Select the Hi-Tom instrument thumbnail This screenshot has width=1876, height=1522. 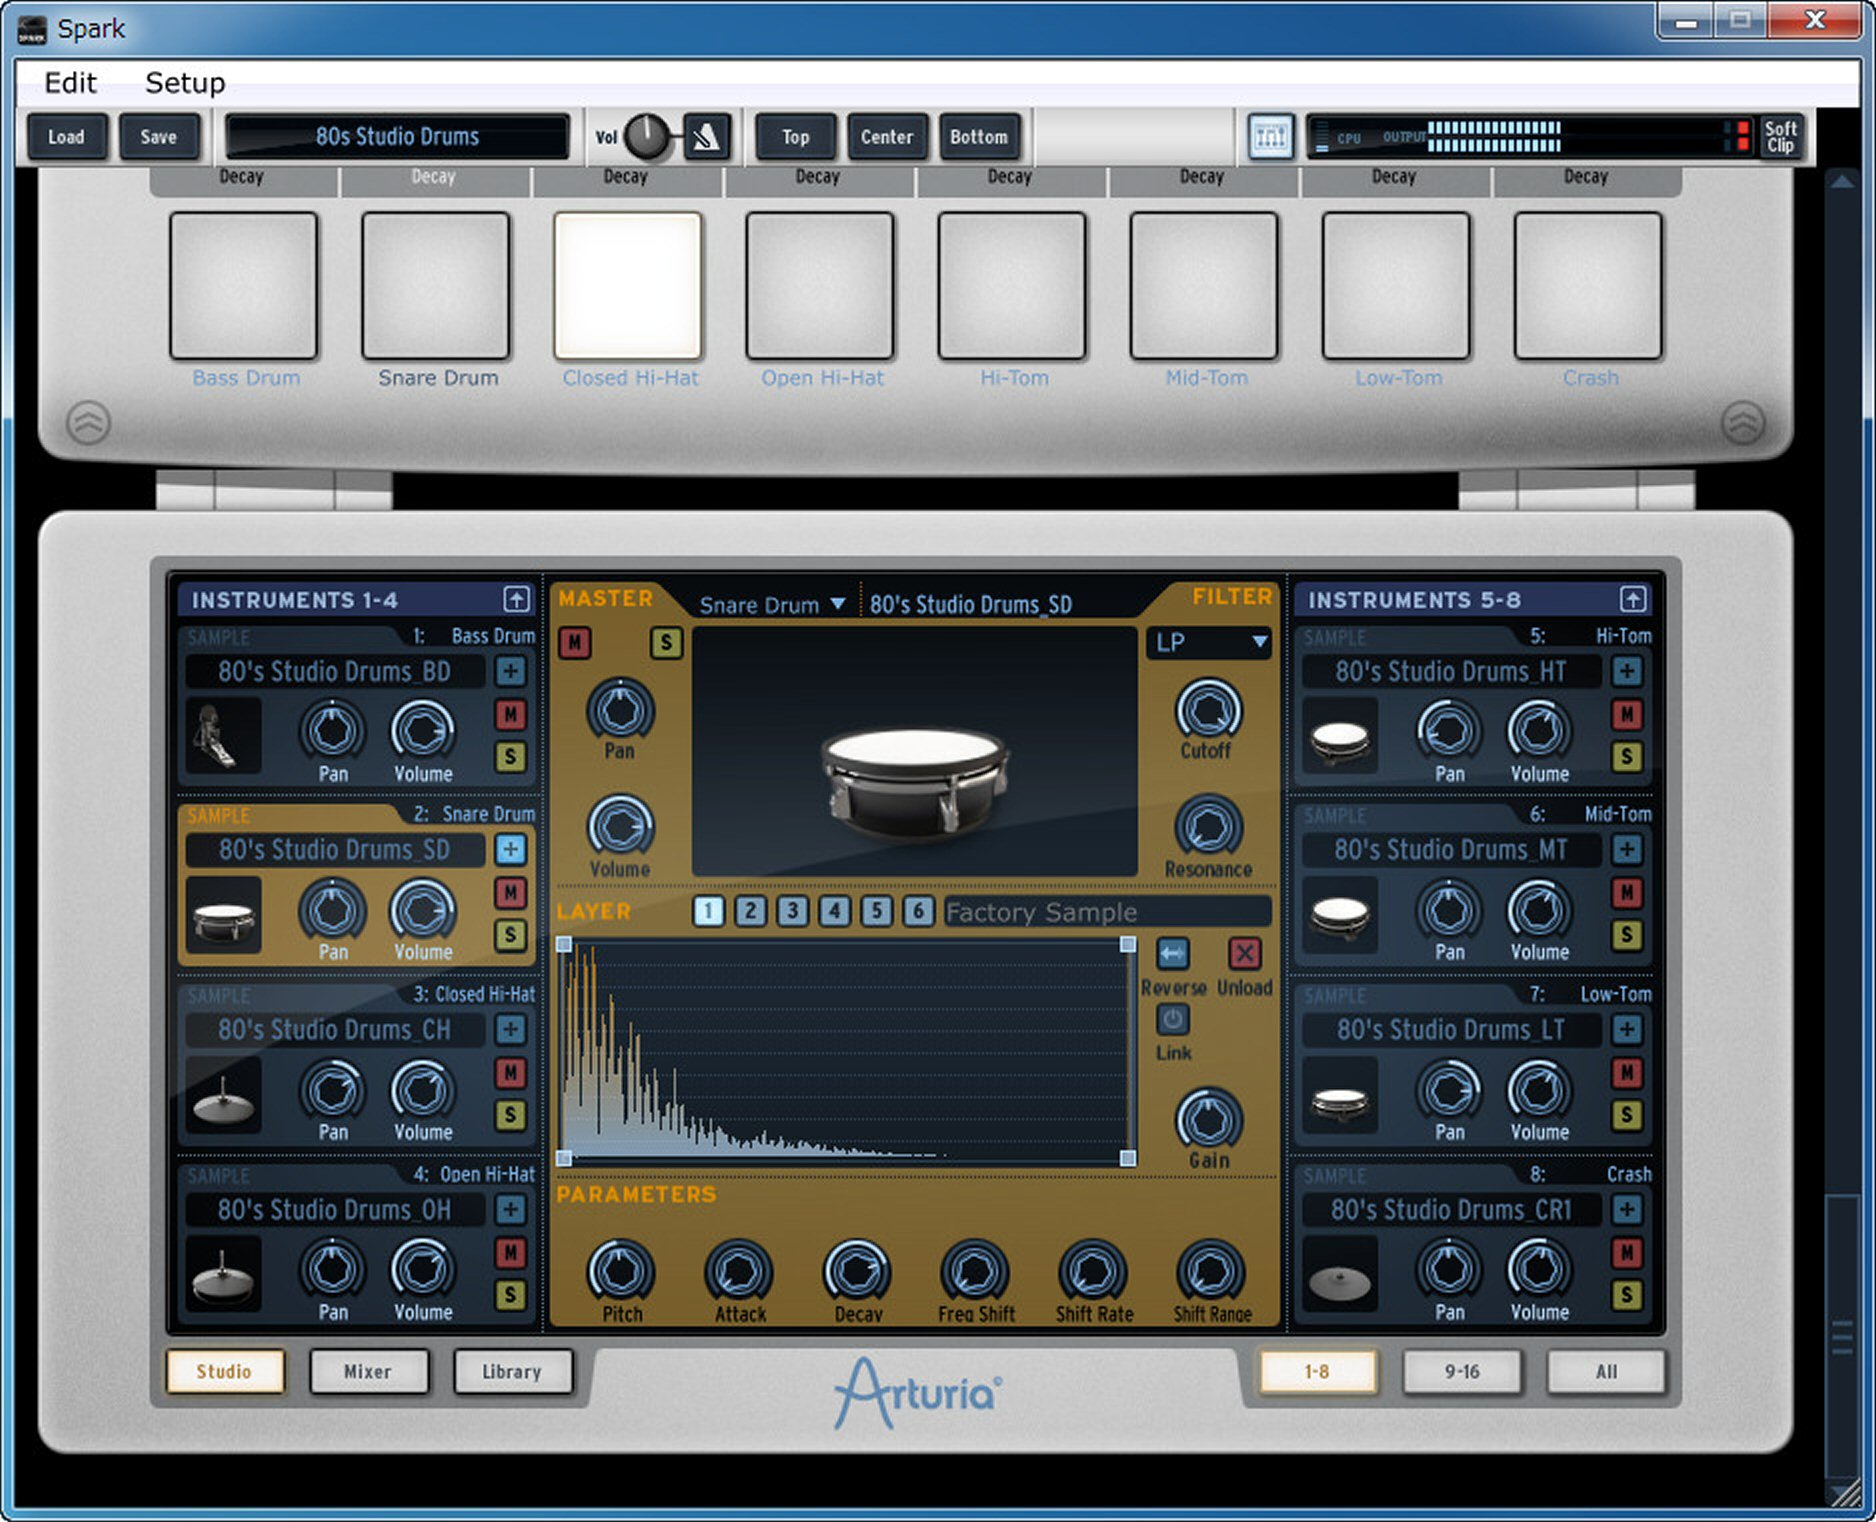[x=1341, y=736]
